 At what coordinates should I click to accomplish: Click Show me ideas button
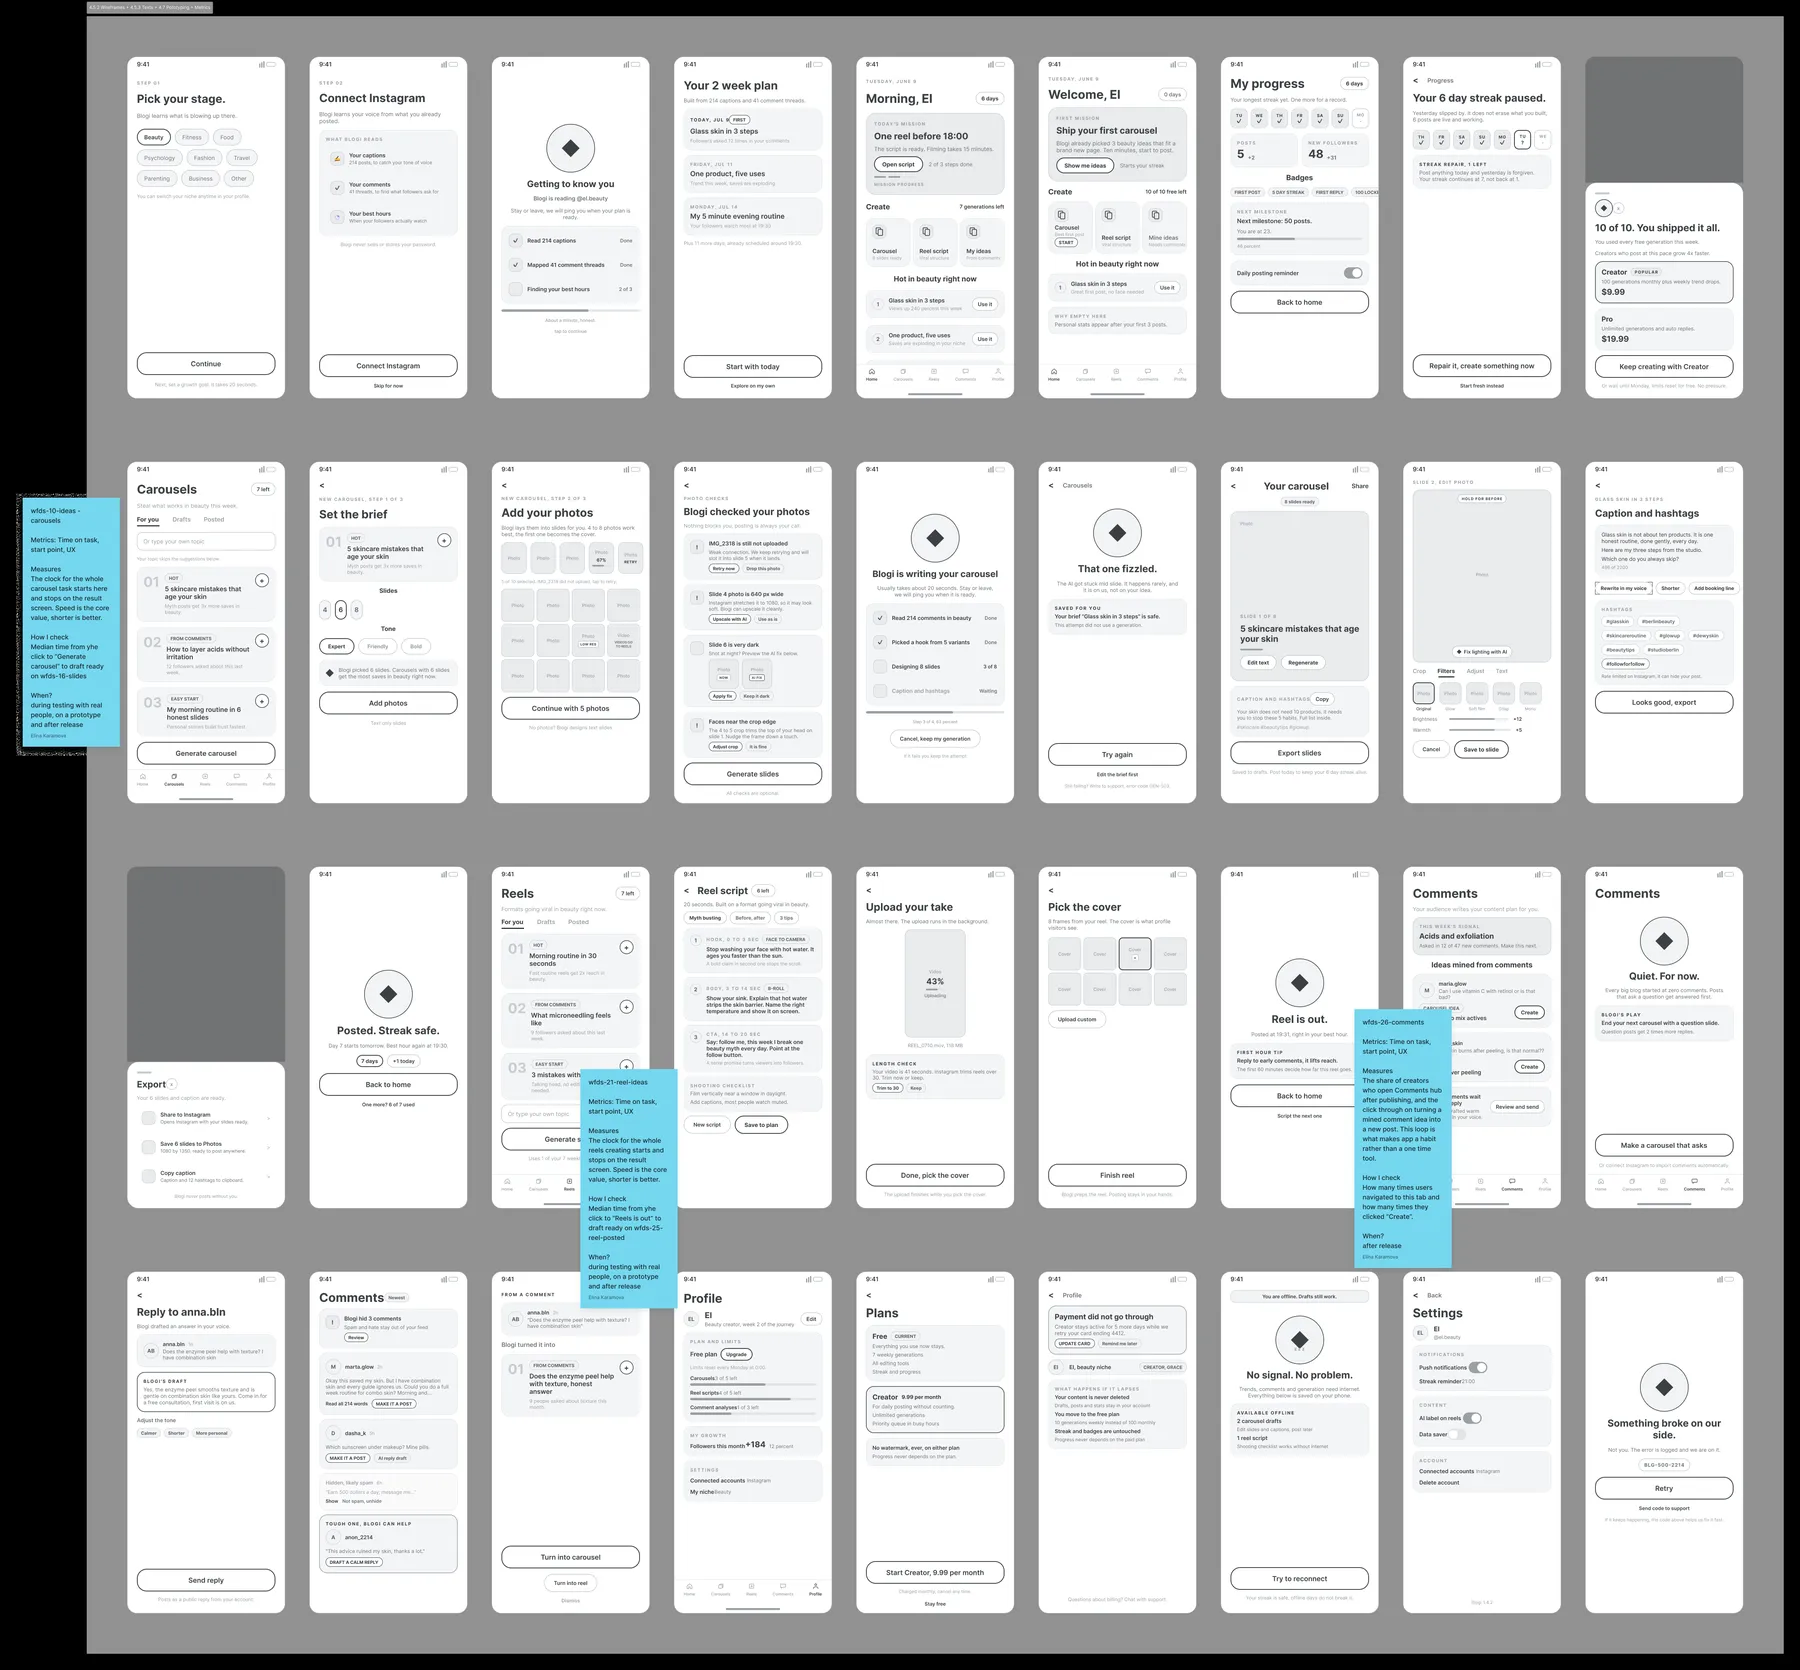click(x=1085, y=166)
